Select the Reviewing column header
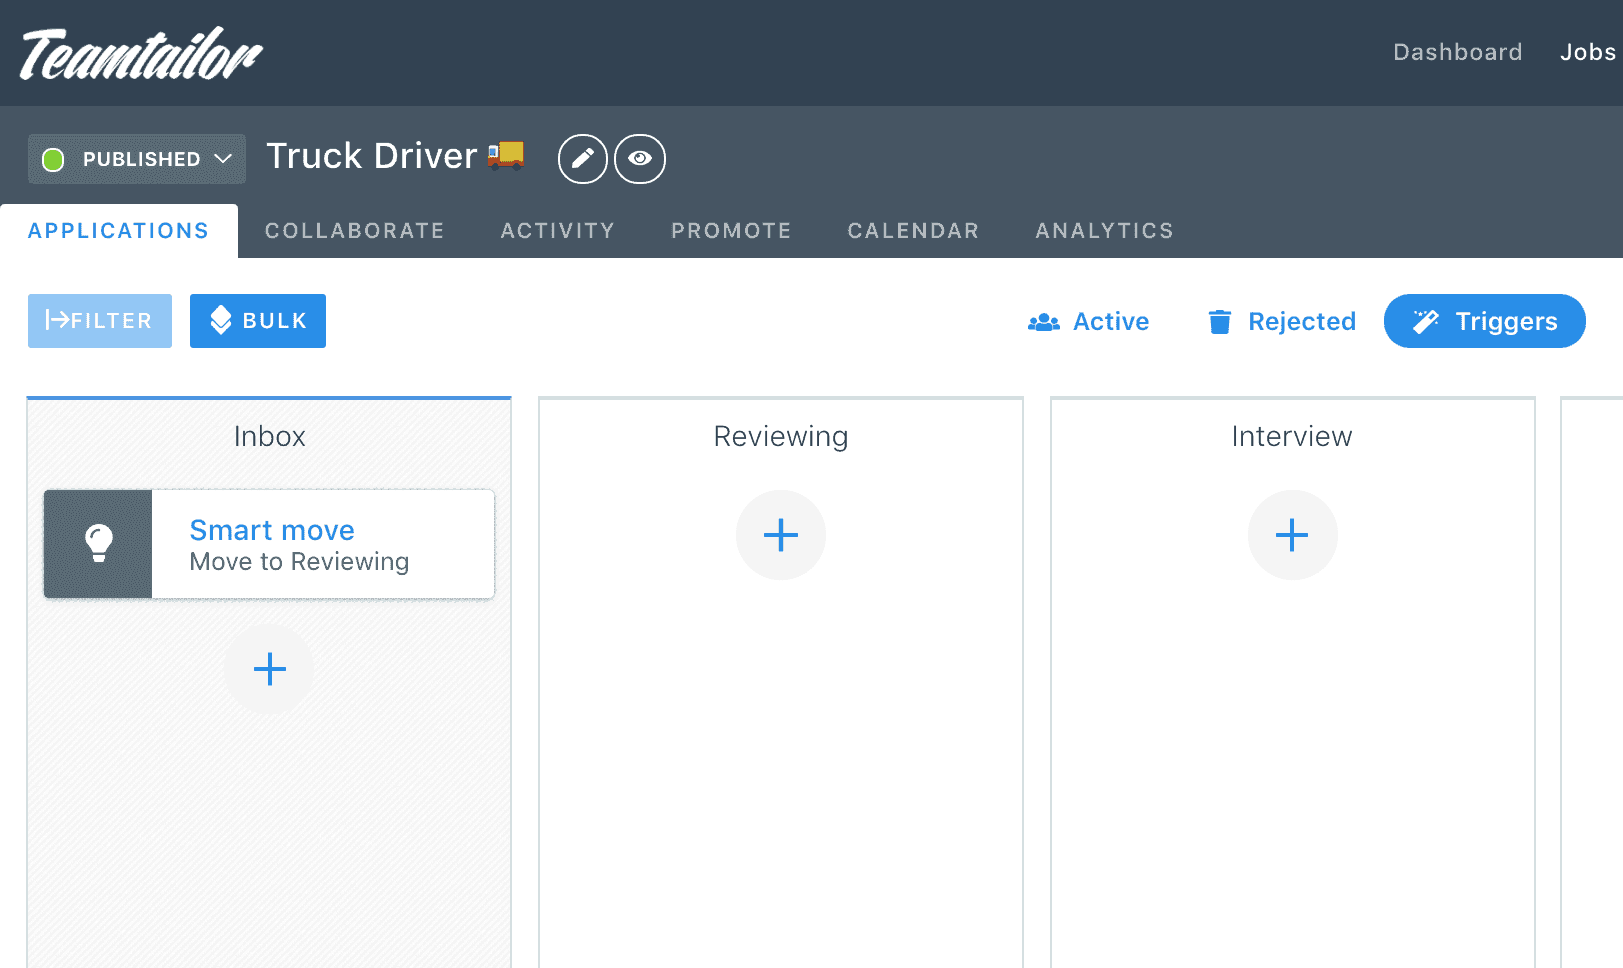The height and width of the screenshot is (968, 1623). click(x=781, y=436)
